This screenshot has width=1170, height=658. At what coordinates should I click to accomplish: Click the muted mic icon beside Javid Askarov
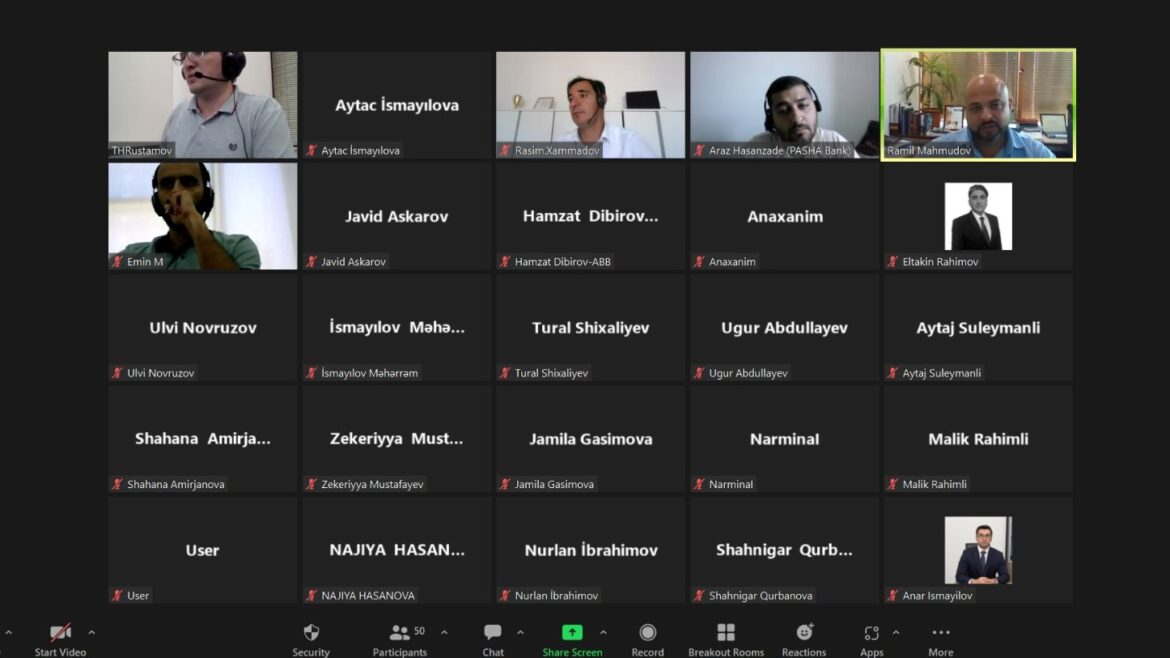click(x=312, y=262)
